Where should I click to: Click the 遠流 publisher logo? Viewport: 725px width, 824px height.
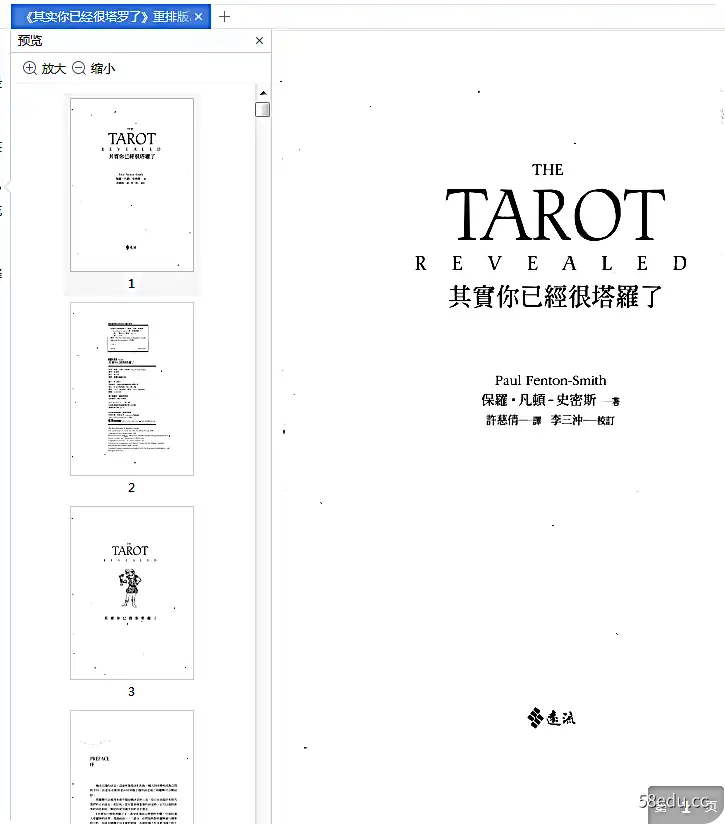[x=551, y=717]
